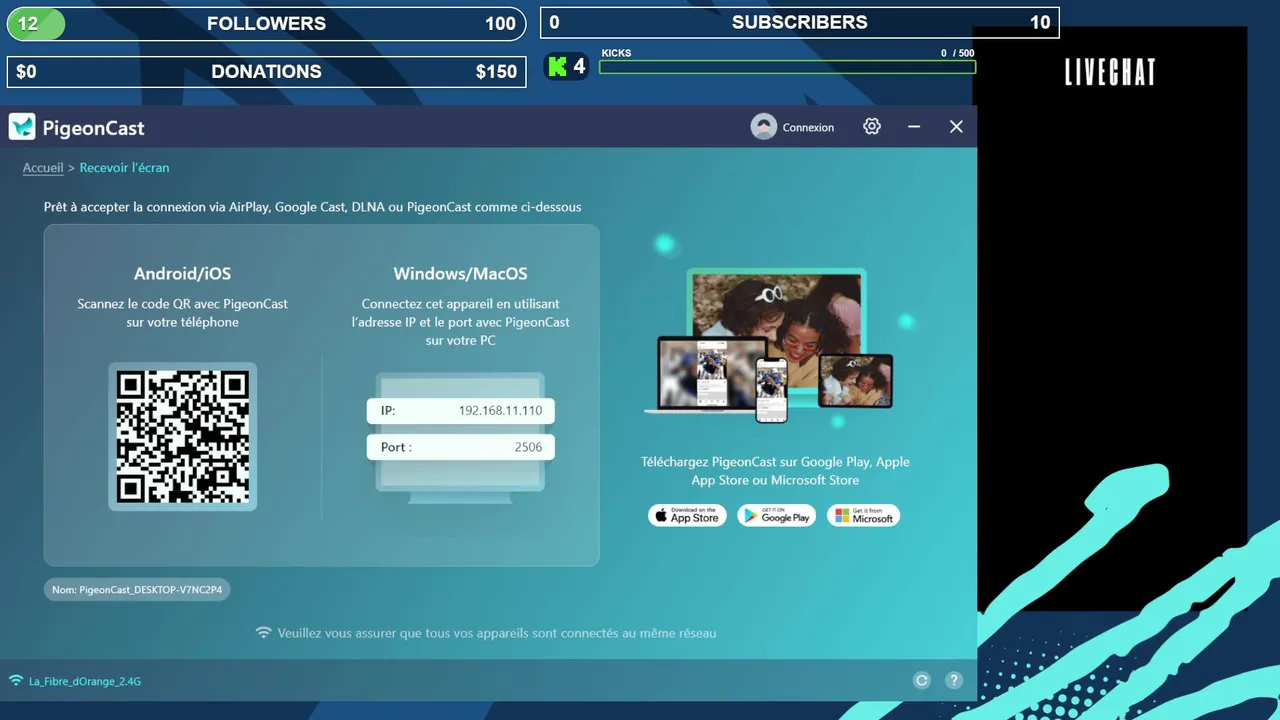Viewport: 1280px width, 720px height.
Task: Click the device name PigeonCast_DESKTOP-V7NC2P4 label
Action: (137, 590)
